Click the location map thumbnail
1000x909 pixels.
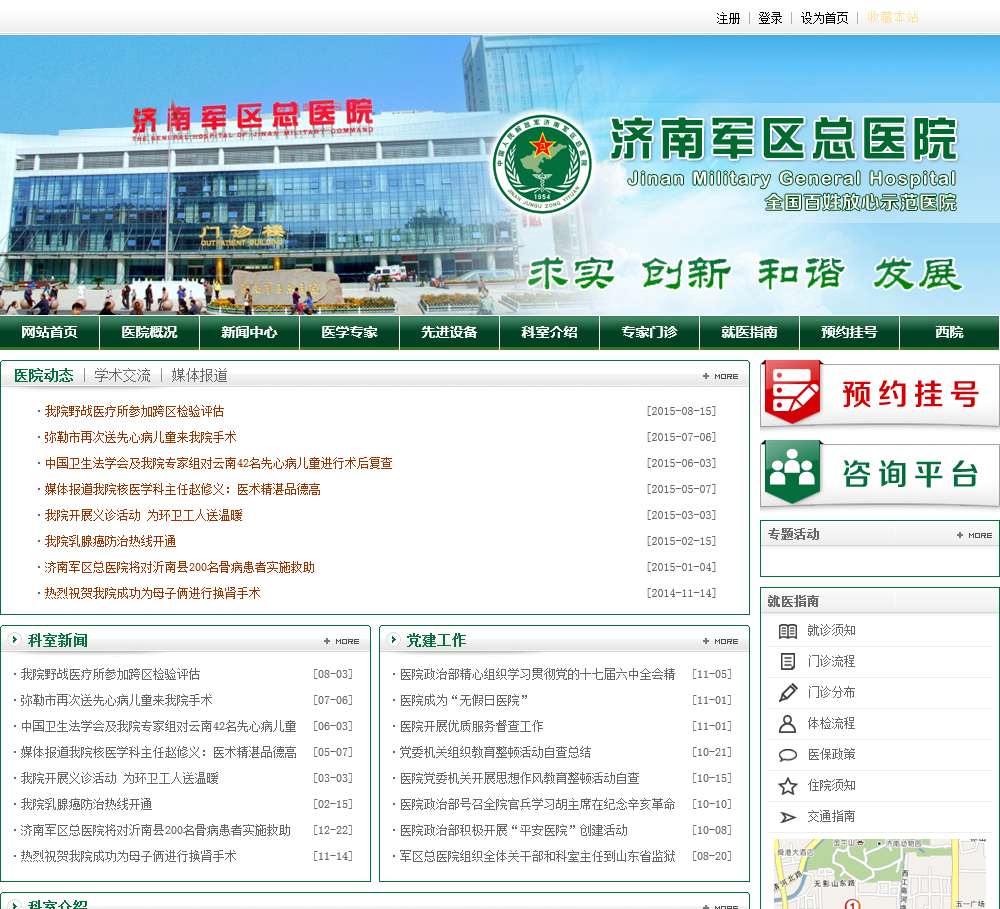coord(880,874)
